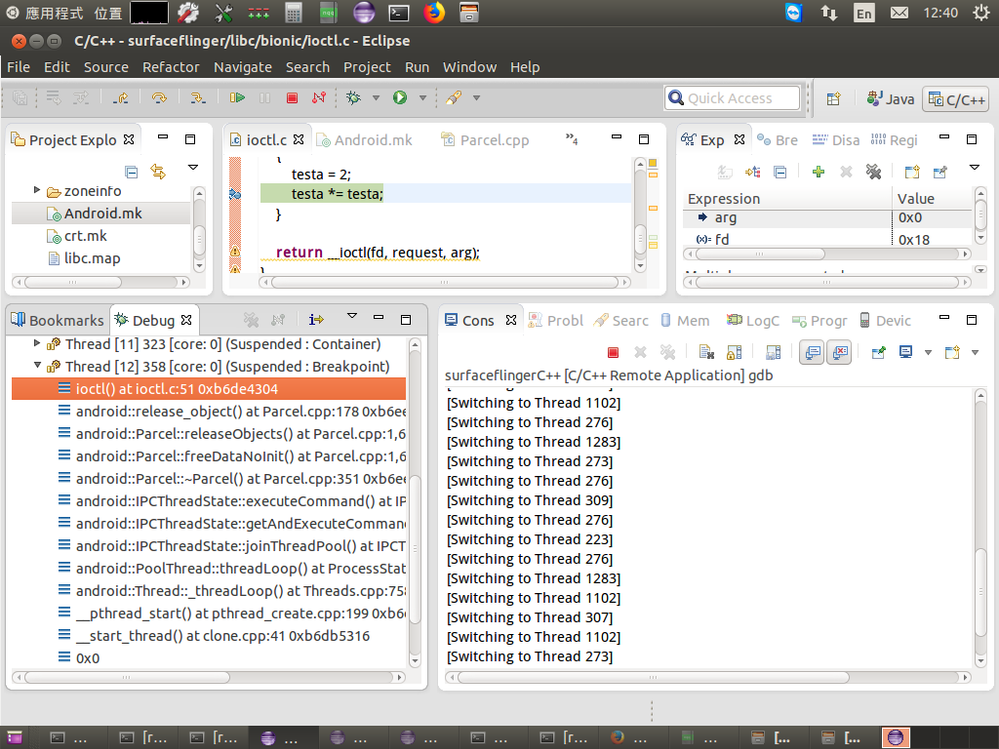The height and width of the screenshot is (749, 999).
Task: Click the Quick Access search field
Action: pyautogui.click(x=732, y=98)
